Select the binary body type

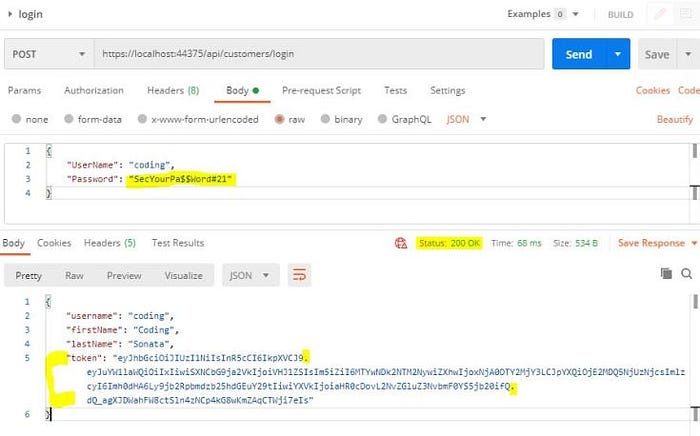(342, 119)
